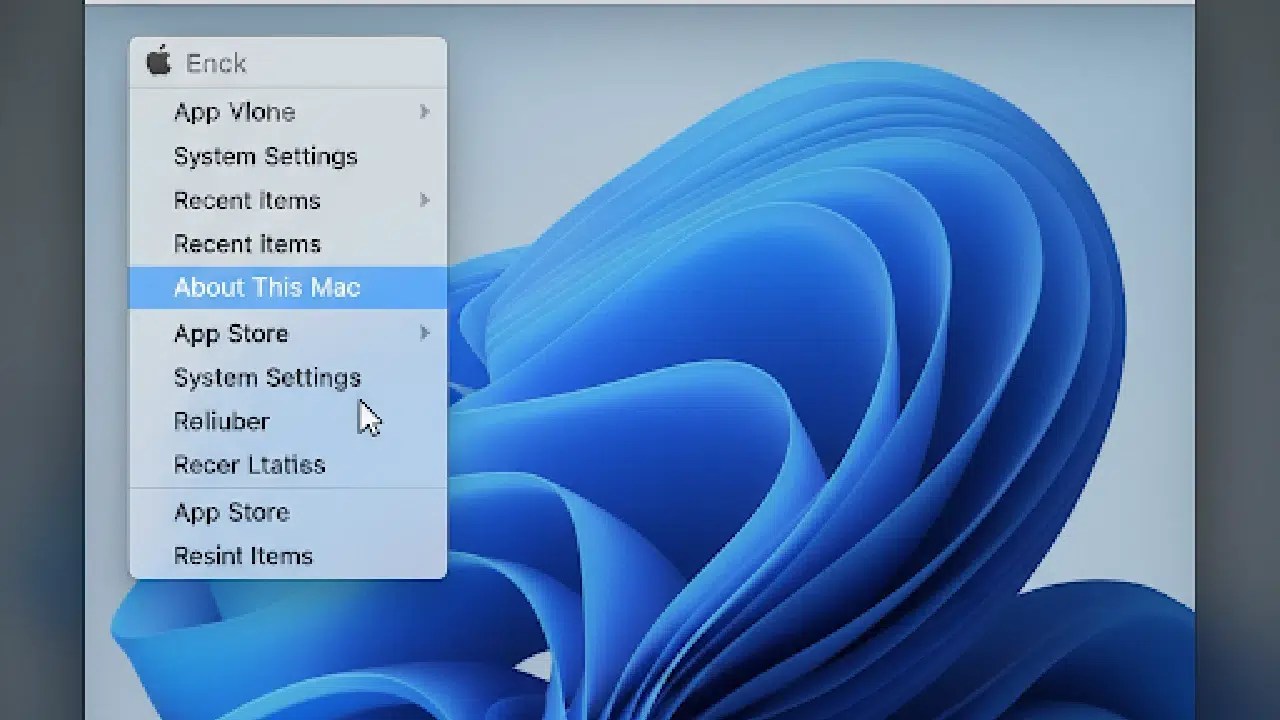Open the App Vlone menu entry
1280x720 pixels.
coord(288,112)
